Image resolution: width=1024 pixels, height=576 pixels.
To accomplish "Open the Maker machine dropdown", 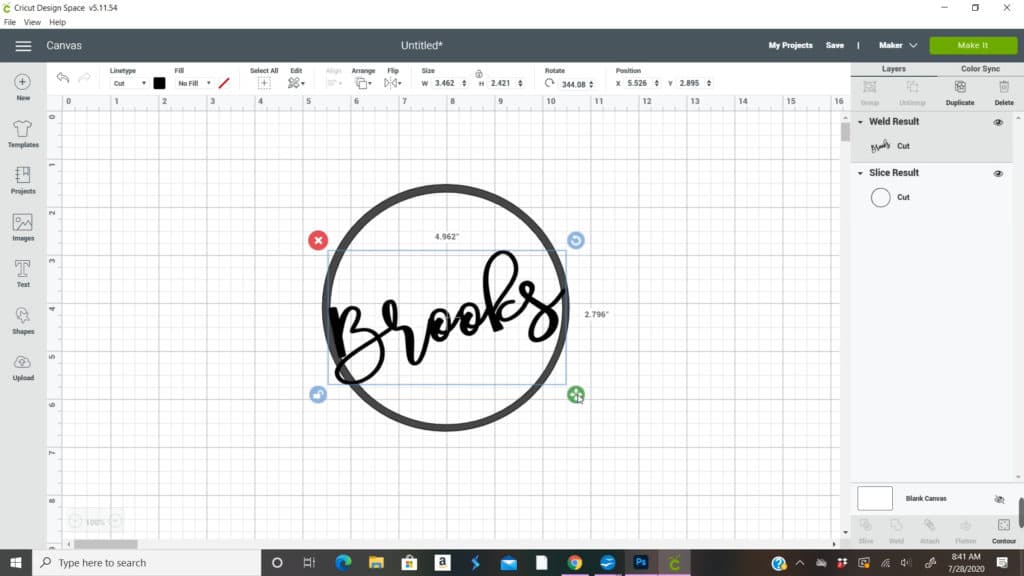I will [898, 45].
